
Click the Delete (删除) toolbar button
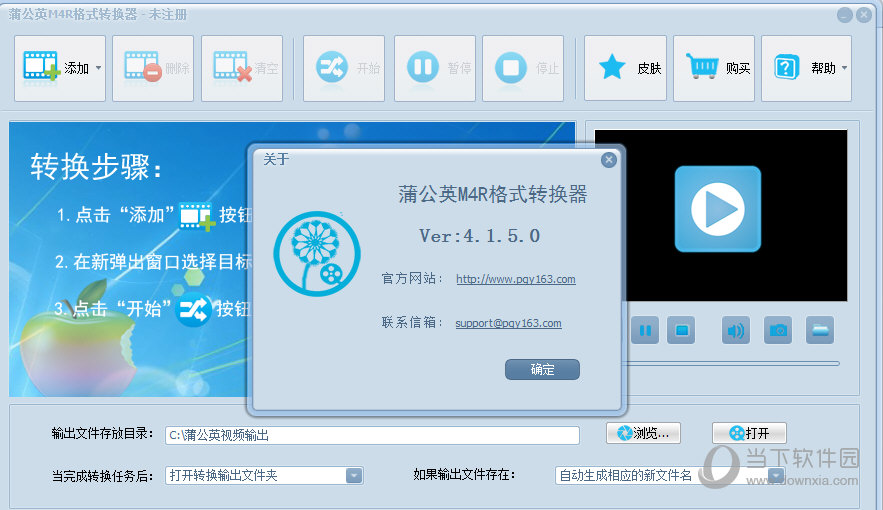coord(153,69)
